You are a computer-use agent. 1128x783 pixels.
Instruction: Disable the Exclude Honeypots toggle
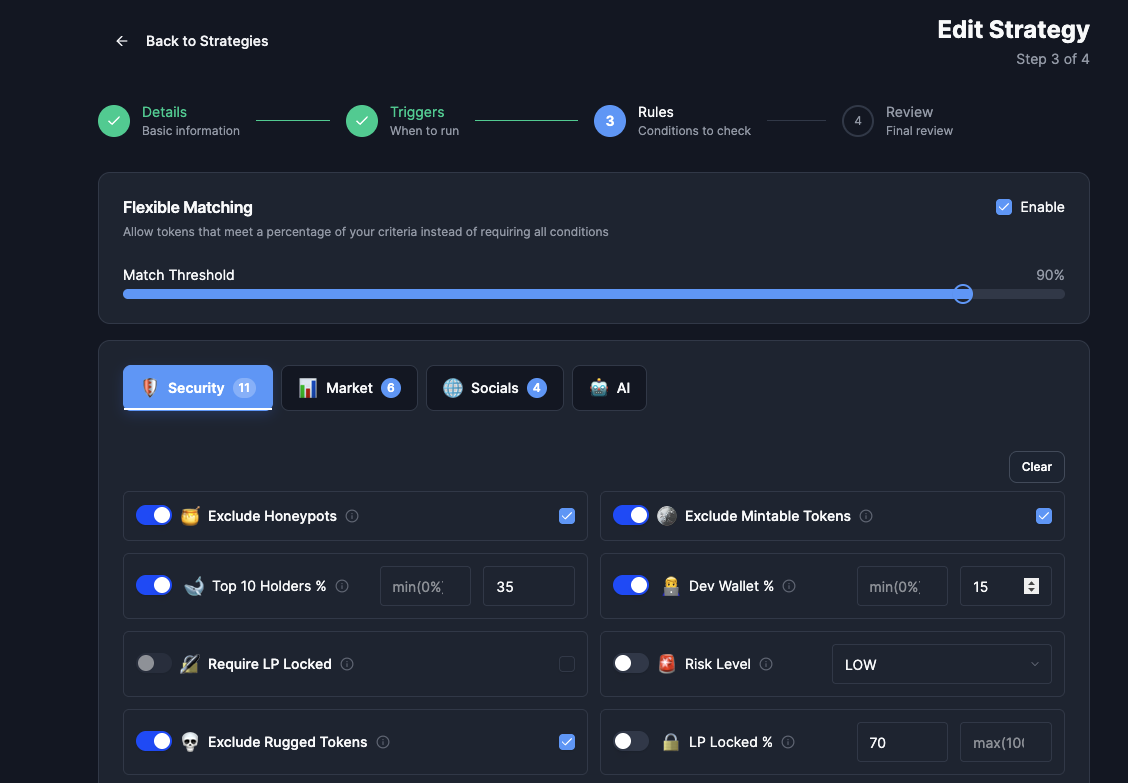click(153, 516)
